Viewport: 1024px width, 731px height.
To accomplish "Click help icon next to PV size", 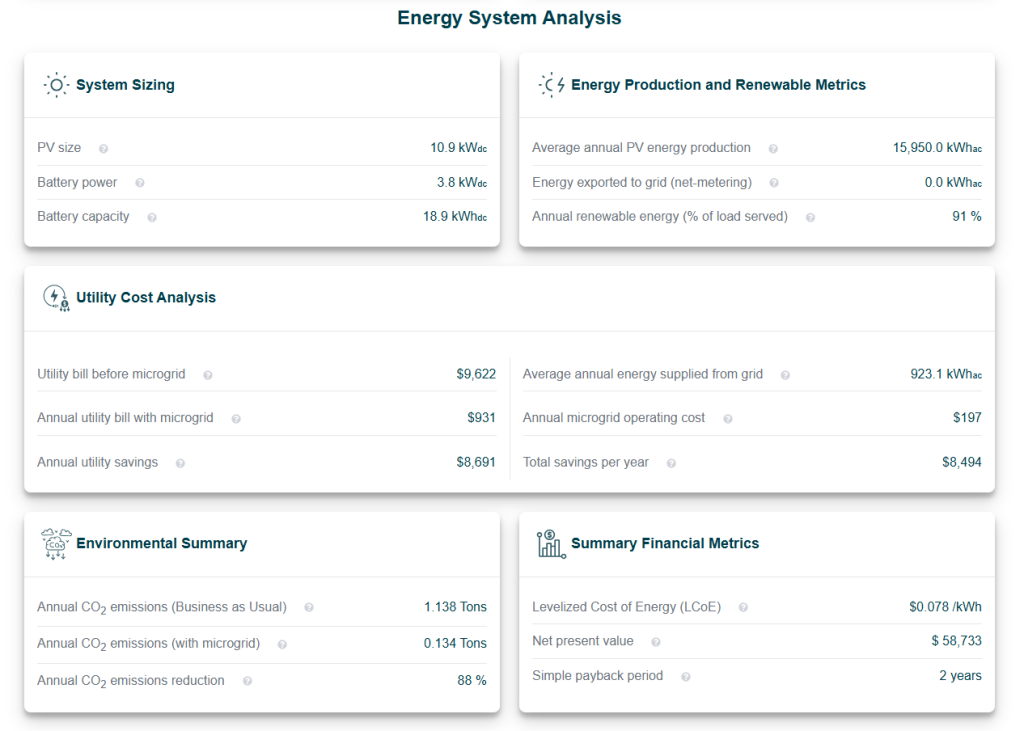I will pyautogui.click(x=103, y=148).
